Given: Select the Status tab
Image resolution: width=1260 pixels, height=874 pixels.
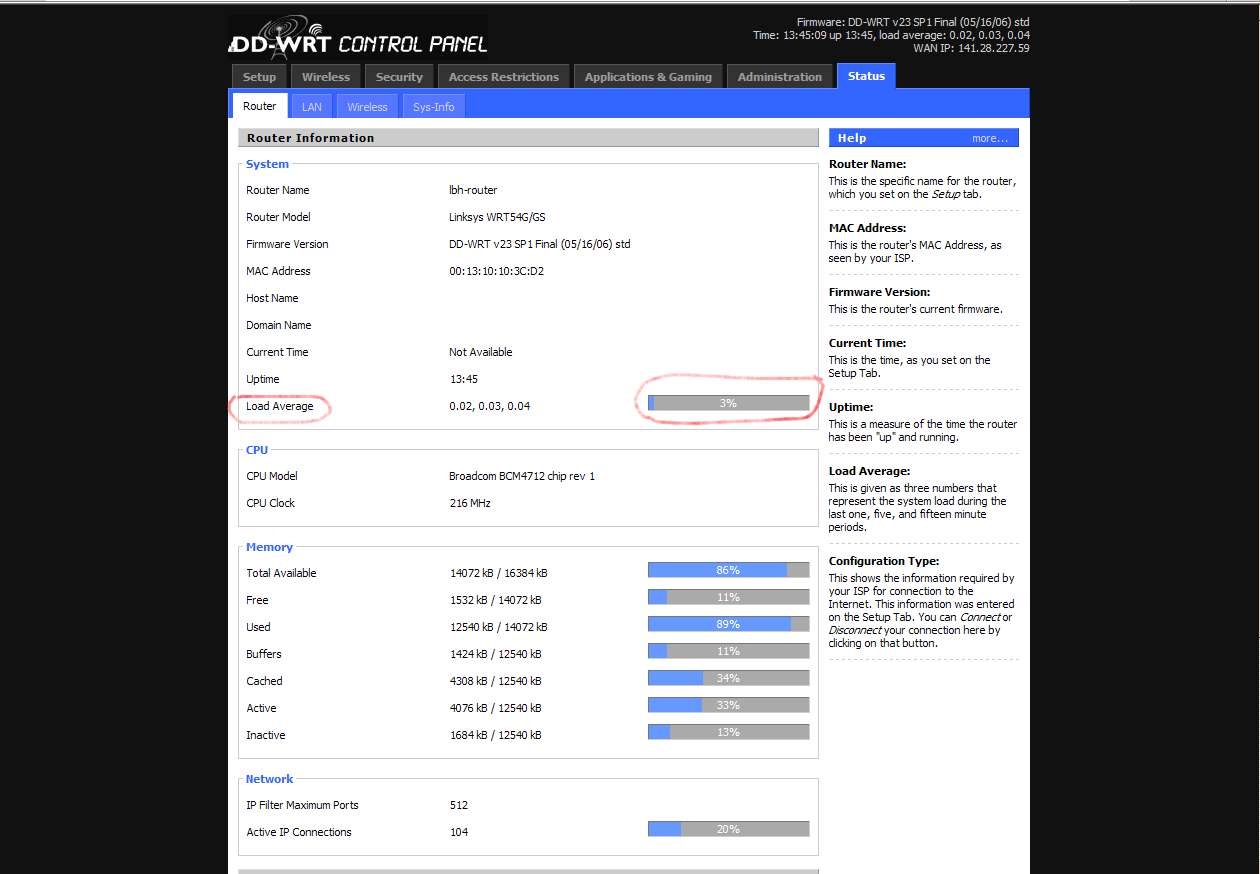Looking at the screenshot, I should click(866, 76).
